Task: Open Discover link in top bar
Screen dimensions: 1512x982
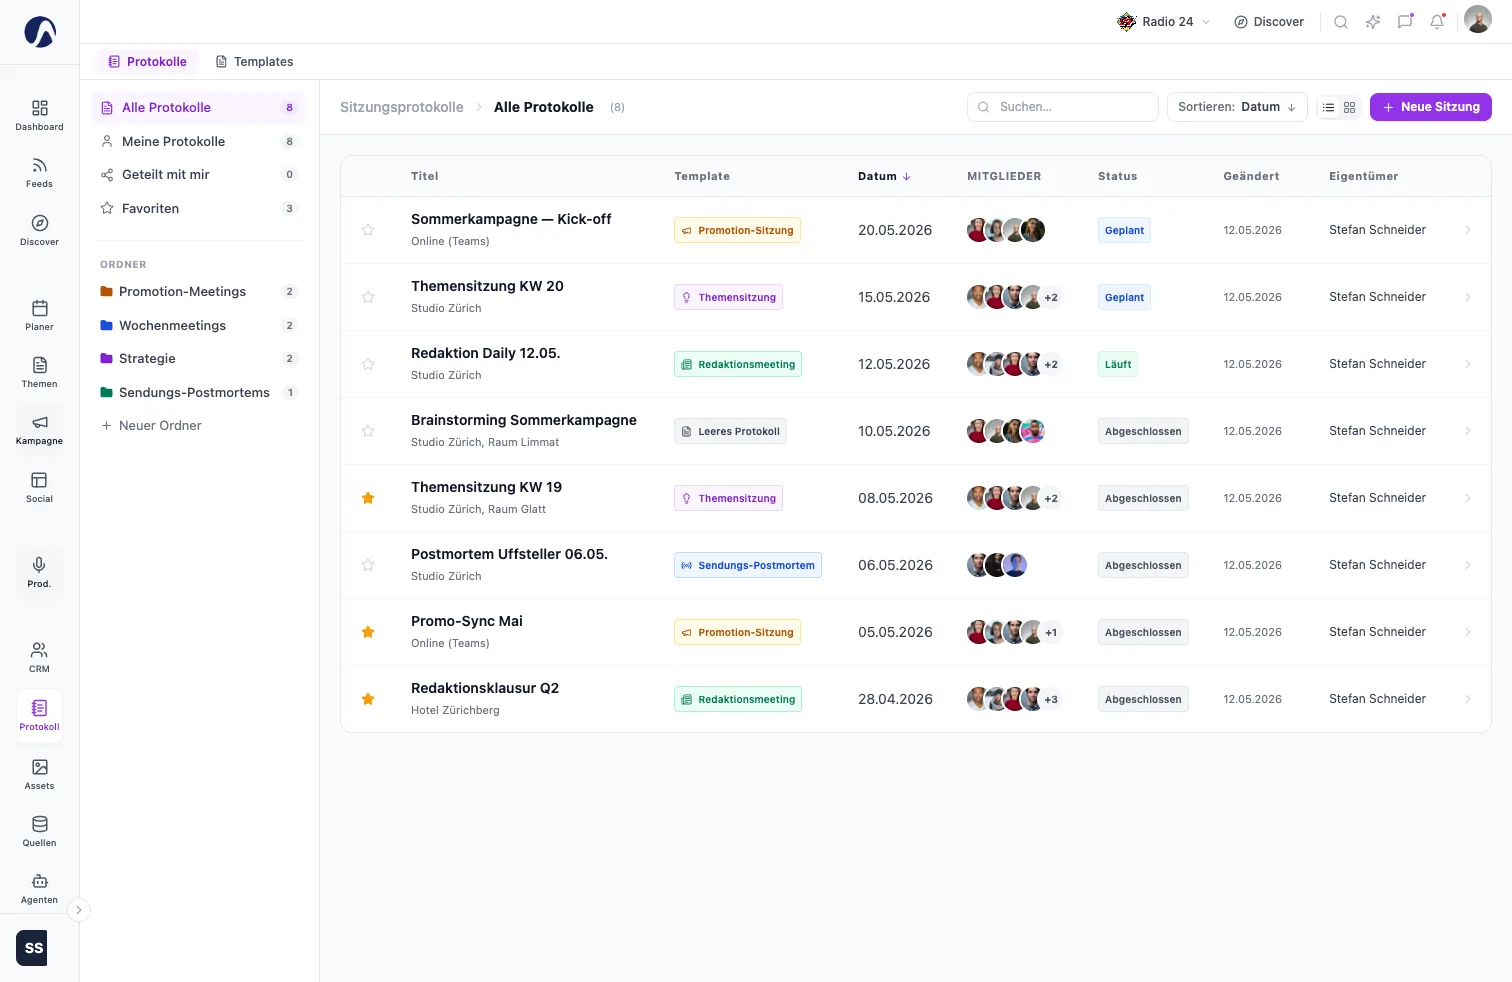Action: pyautogui.click(x=1269, y=22)
